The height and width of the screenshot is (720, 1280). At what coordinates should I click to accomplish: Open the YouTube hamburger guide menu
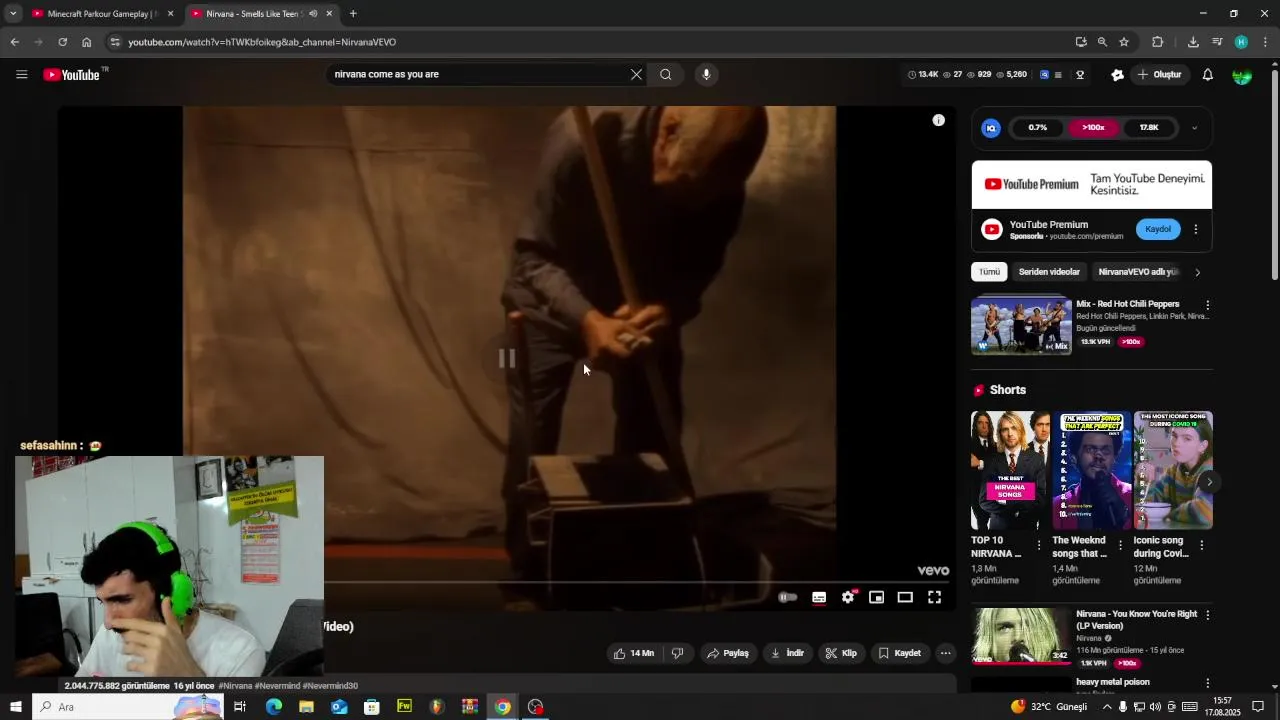pyautogui.click(x=21, y=74)
